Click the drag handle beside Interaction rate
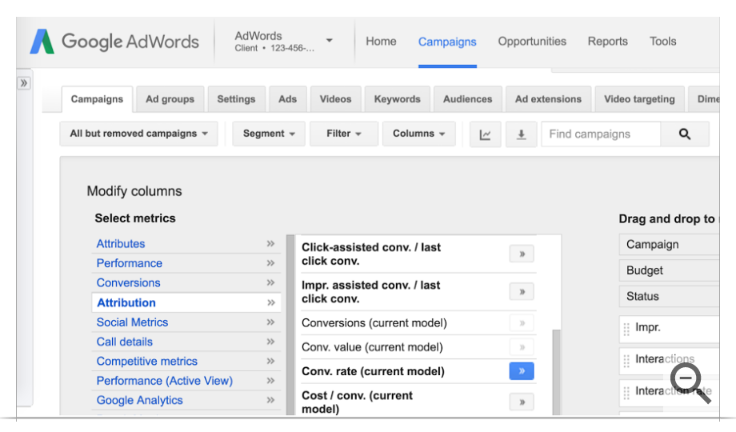Screen dimensions: 736x432 coord(626,393)
